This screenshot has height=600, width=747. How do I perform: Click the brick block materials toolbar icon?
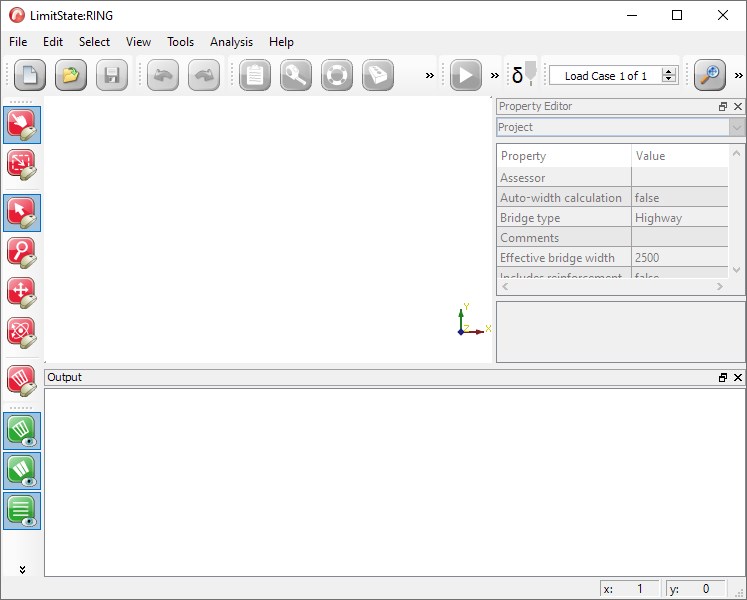coord(378,75)
